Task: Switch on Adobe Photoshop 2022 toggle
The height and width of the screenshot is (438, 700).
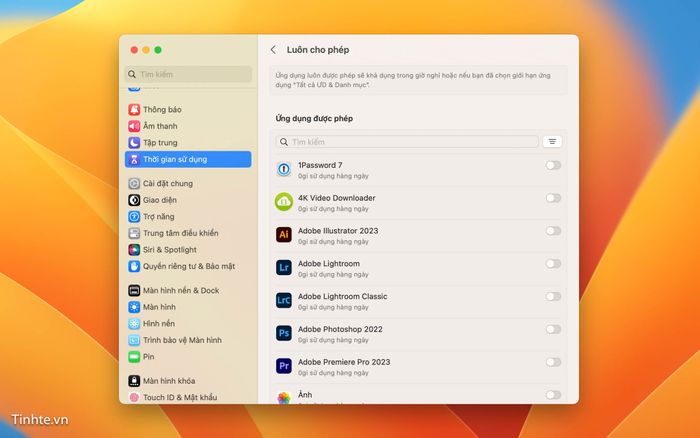Action: point(553,329)
